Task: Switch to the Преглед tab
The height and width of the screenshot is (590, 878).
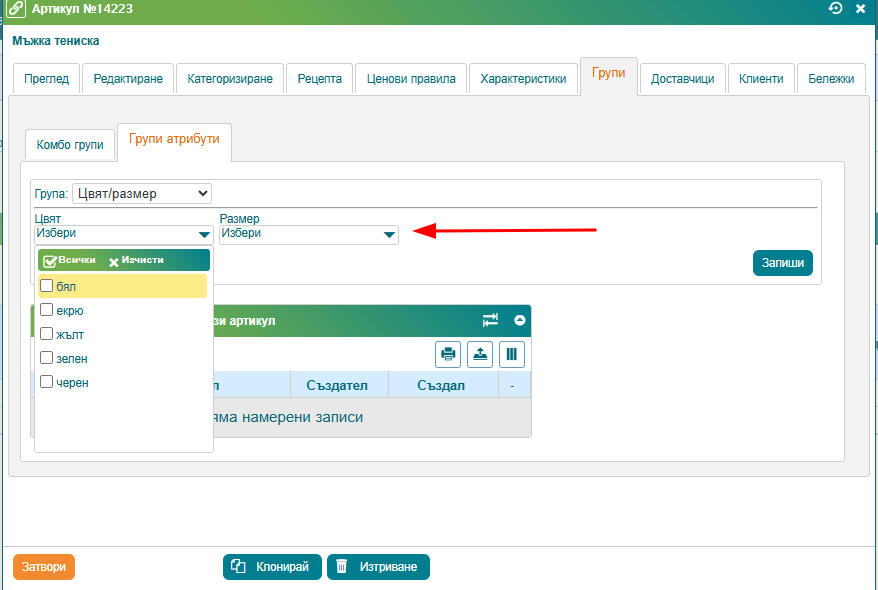Action: pos(46,79)
